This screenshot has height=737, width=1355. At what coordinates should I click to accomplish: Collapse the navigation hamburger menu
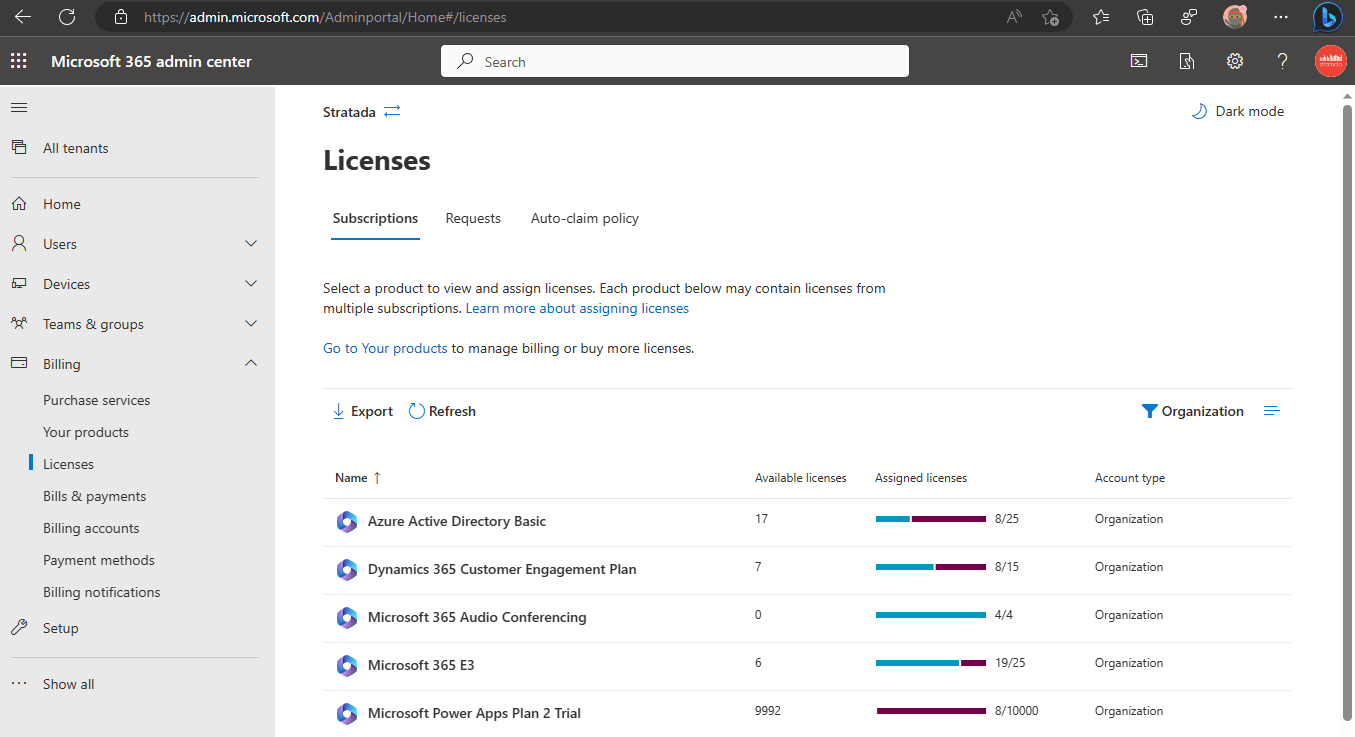coord(19,108)
